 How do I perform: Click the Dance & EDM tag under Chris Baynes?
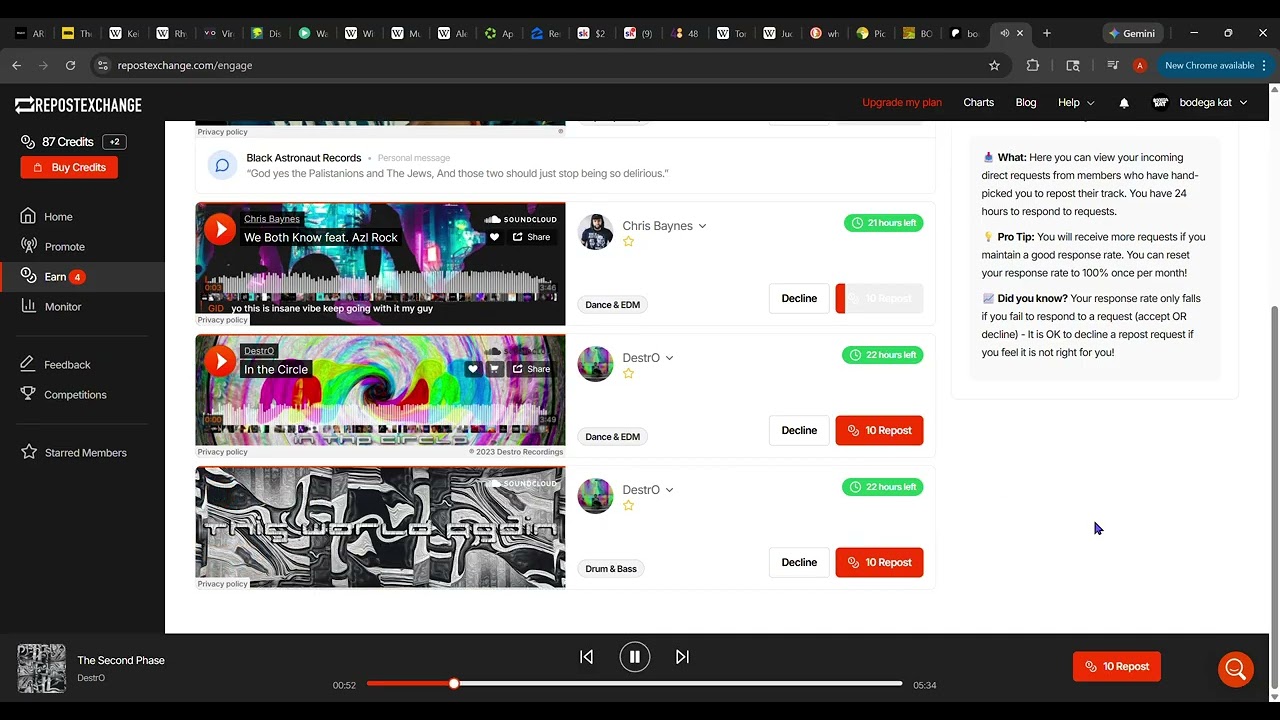tap(612, 304)
